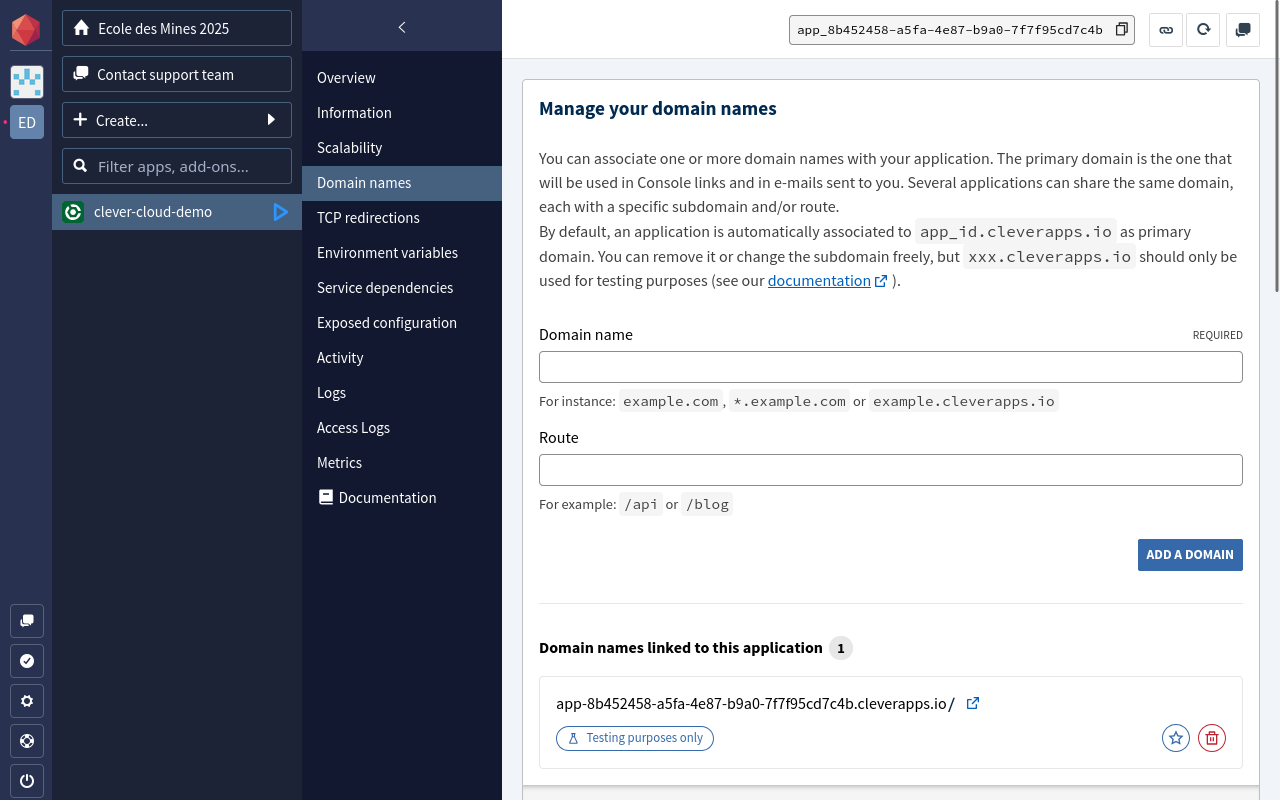Viewport: 1280px width, 800px height.
Task: Open the Clever Cloud logo
Action: coord(27,30)
